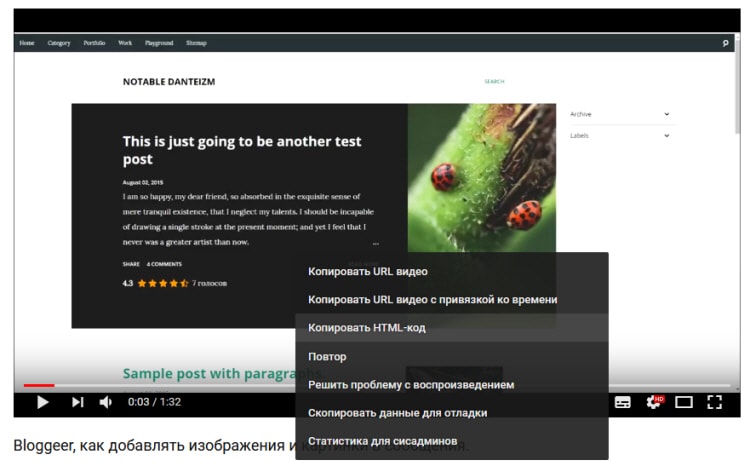Choose Копировать URL видео с привязкой ко времени
Image resolution: width=750 pixels, height=466 pixels.
(x=452, y=300)
